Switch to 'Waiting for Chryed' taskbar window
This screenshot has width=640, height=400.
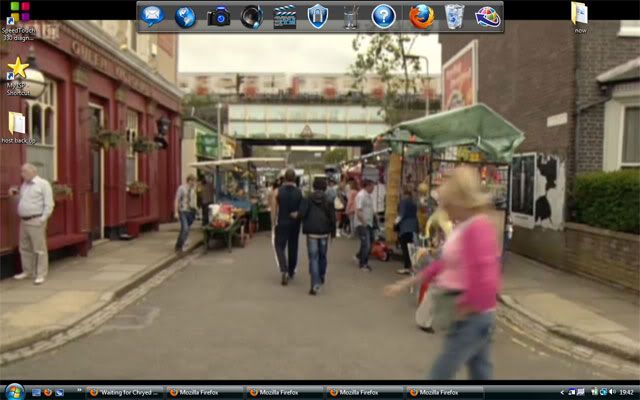(125, 393)
